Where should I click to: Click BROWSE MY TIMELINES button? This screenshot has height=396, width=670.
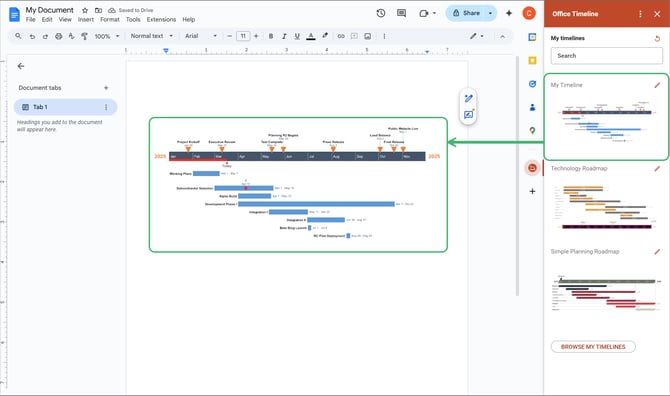[593, 346]
